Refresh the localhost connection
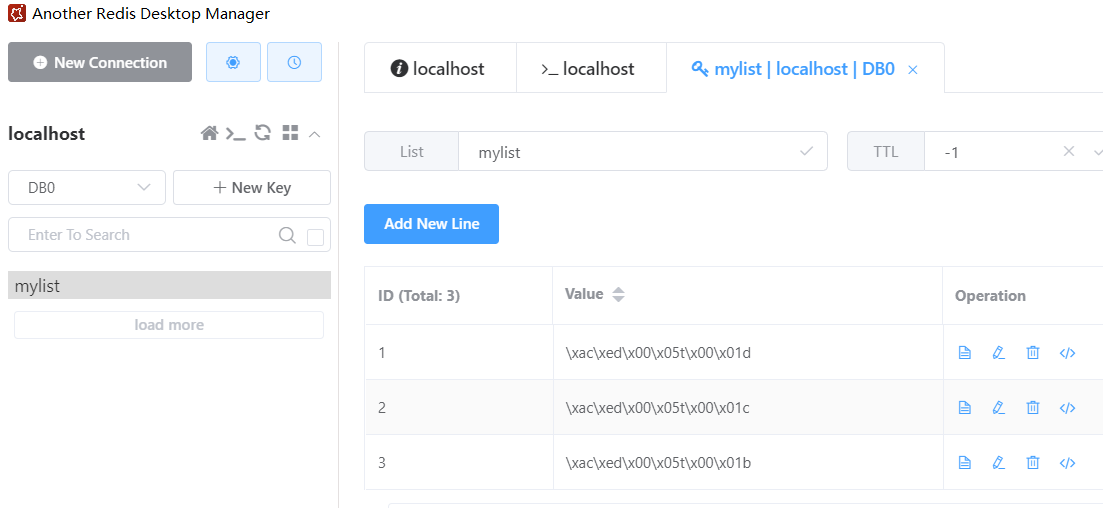 [x=263, y=132]
